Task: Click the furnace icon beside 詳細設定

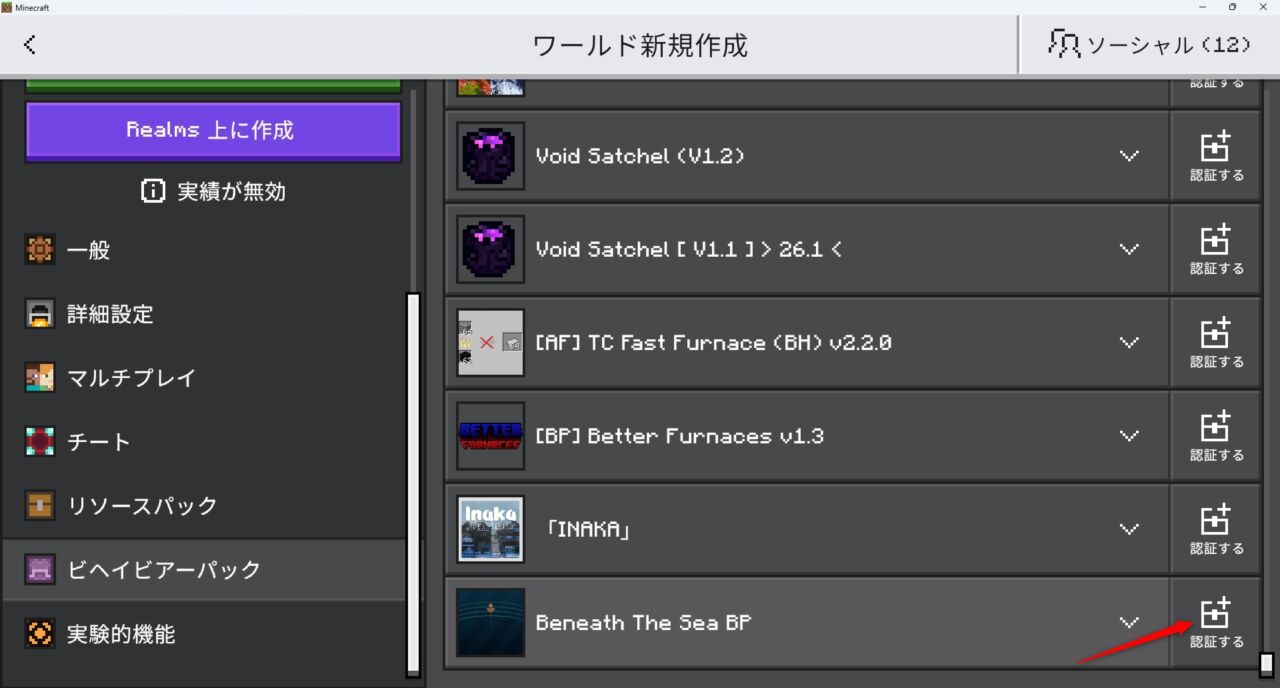Action: [40, 314]
